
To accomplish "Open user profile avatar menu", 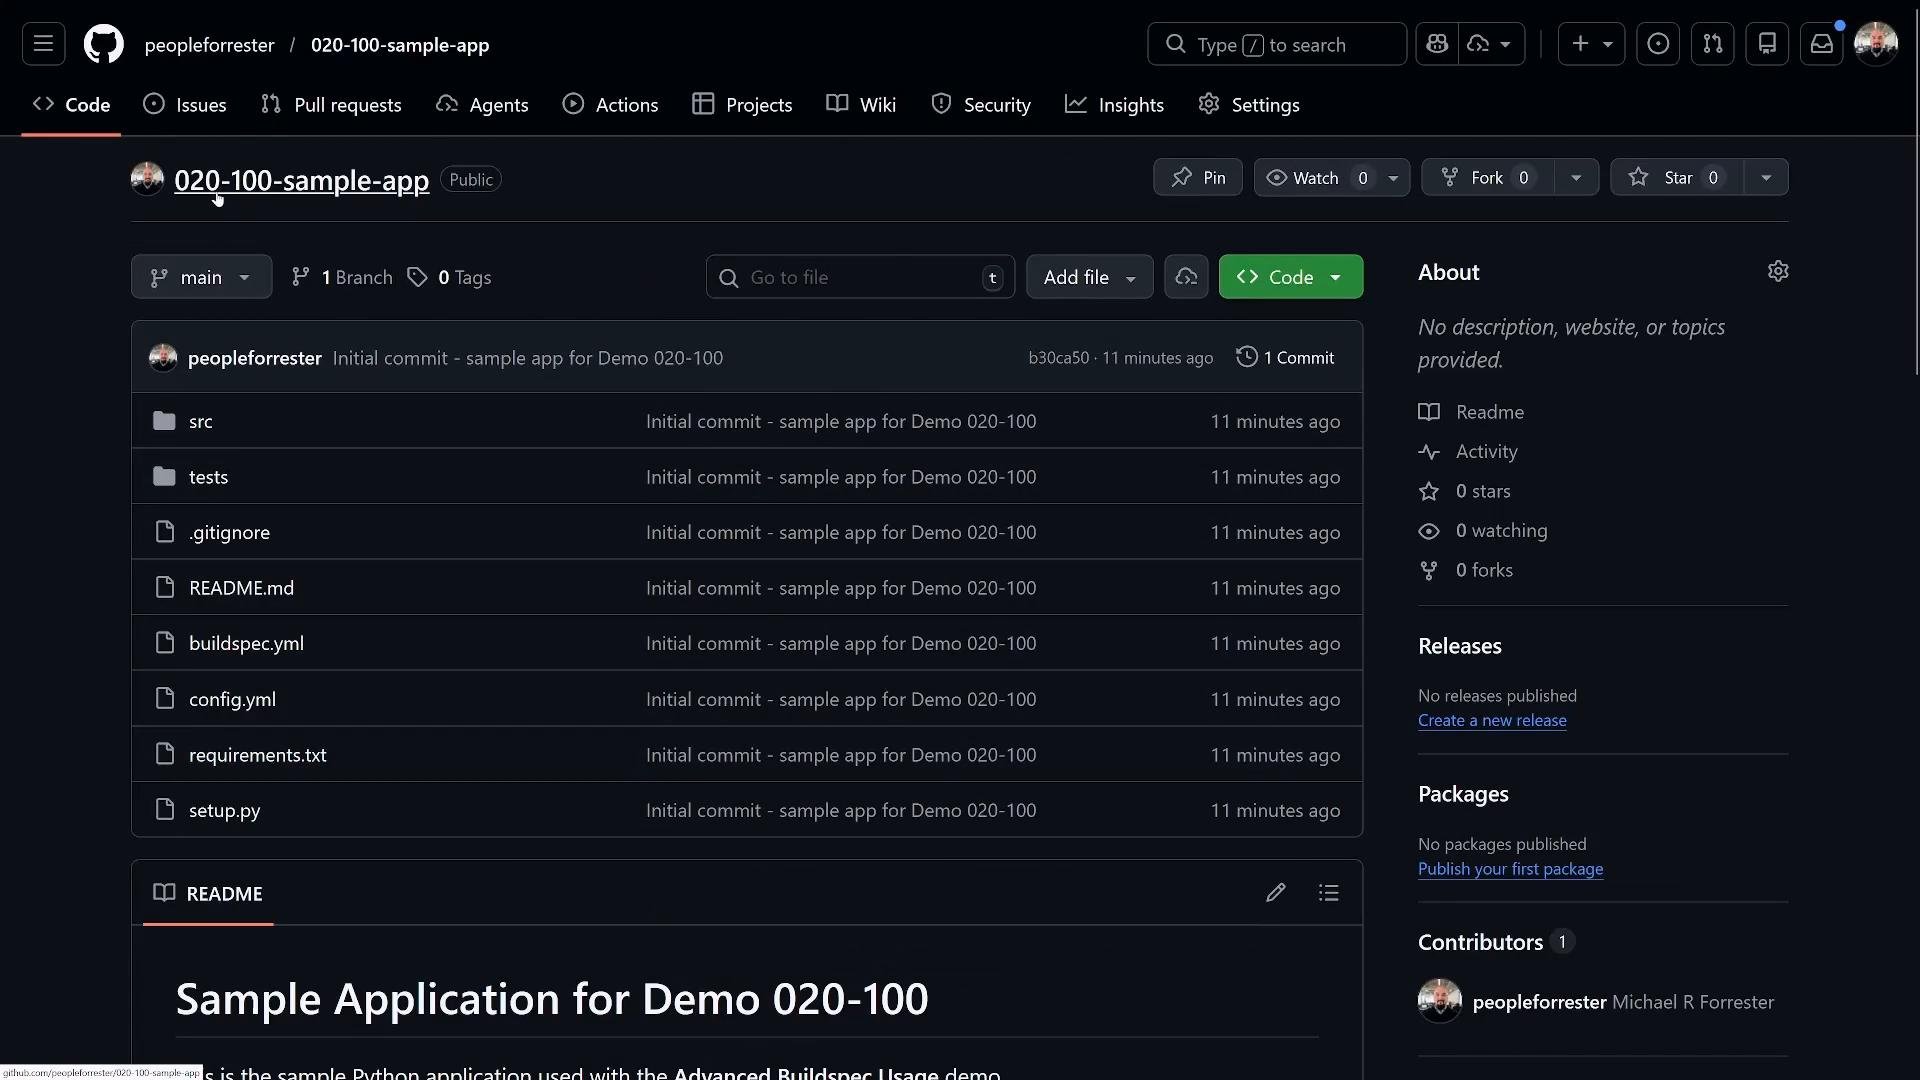I will (x=1876, y=44).
